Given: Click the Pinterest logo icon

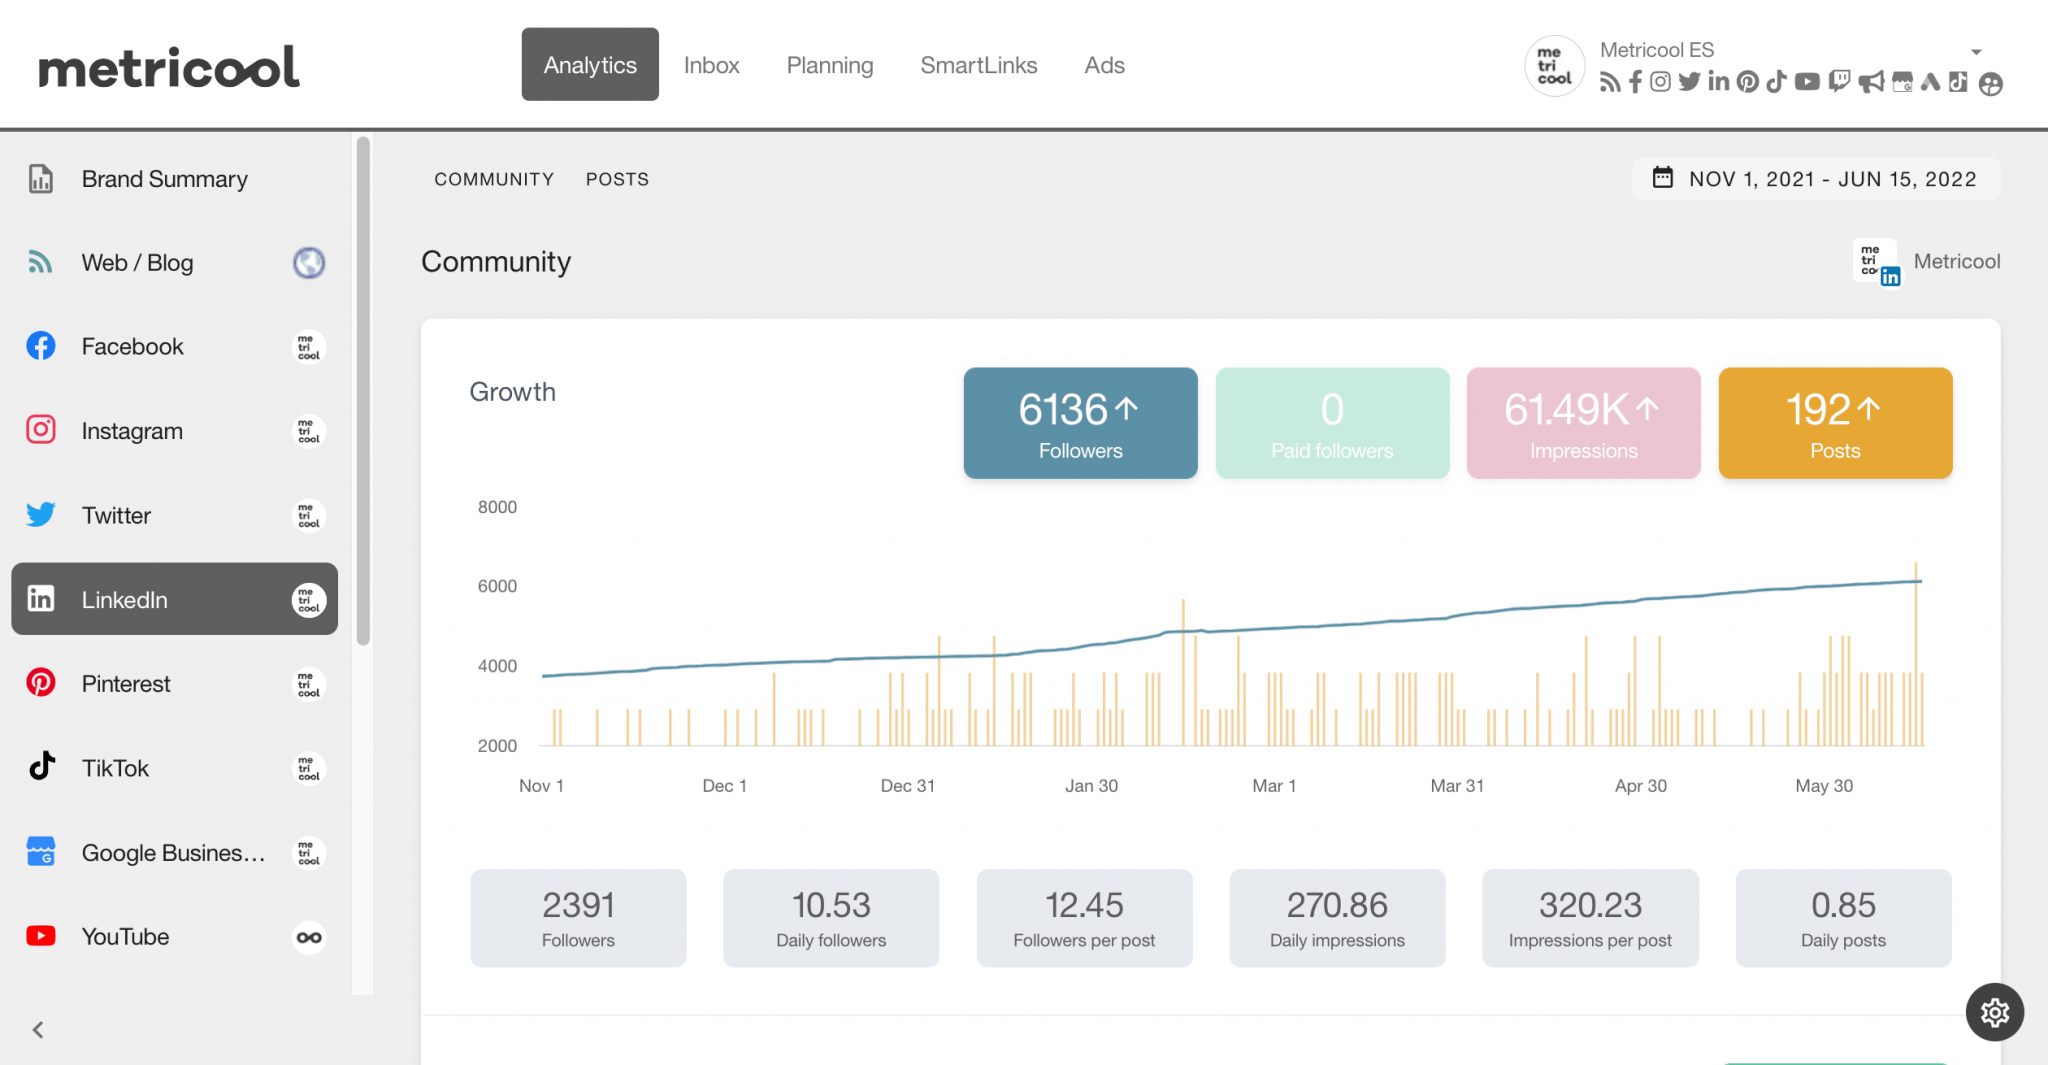Looking at the screenshot, I should tap(41, 683).
